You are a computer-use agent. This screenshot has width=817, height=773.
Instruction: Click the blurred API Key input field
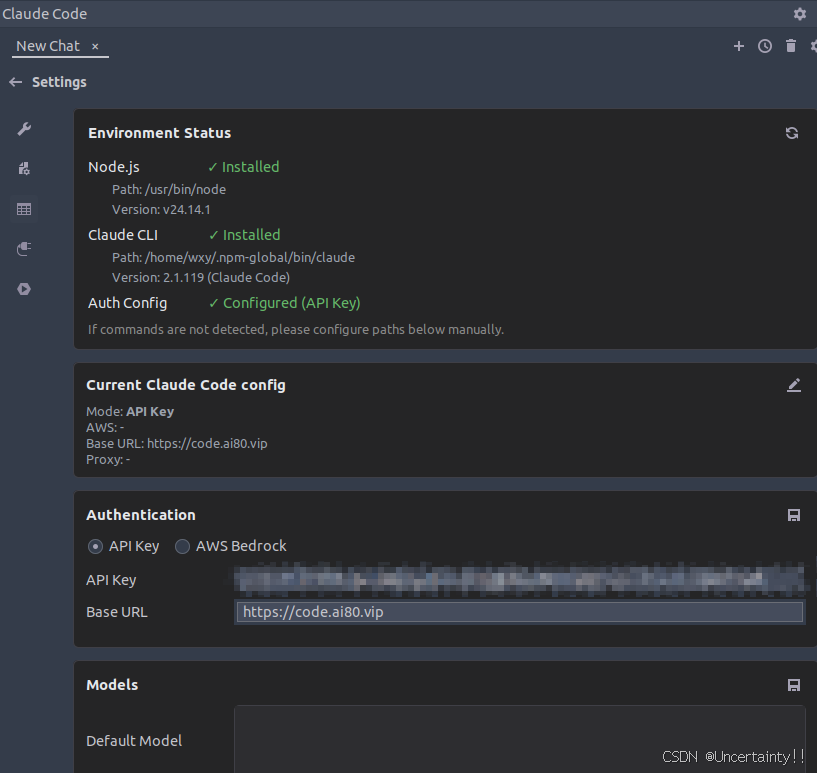pyautogui.click(x=519, y=580)
